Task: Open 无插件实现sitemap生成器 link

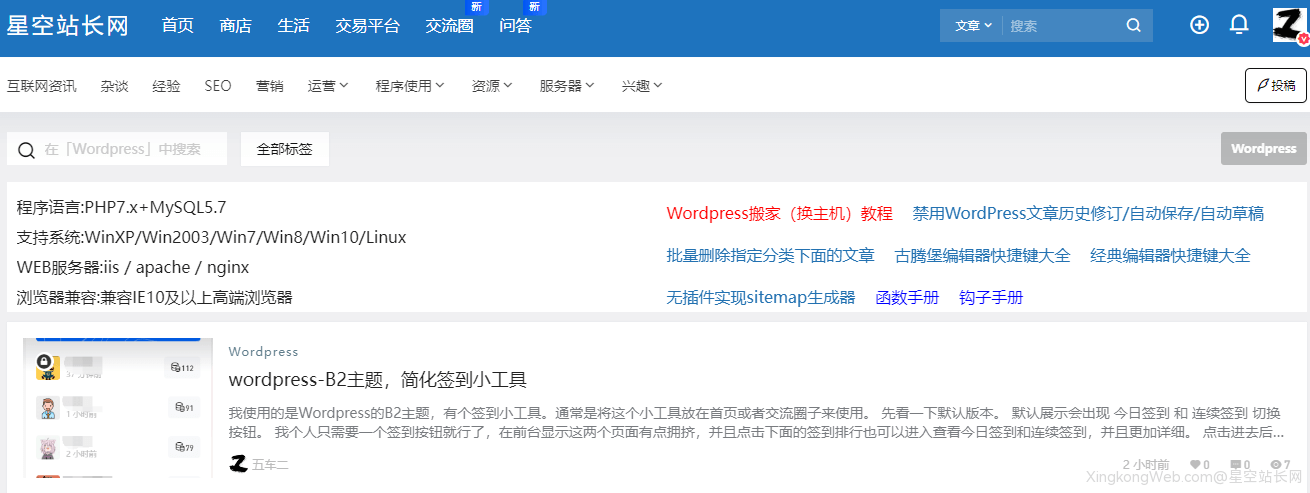Action: tap(761, 297)
